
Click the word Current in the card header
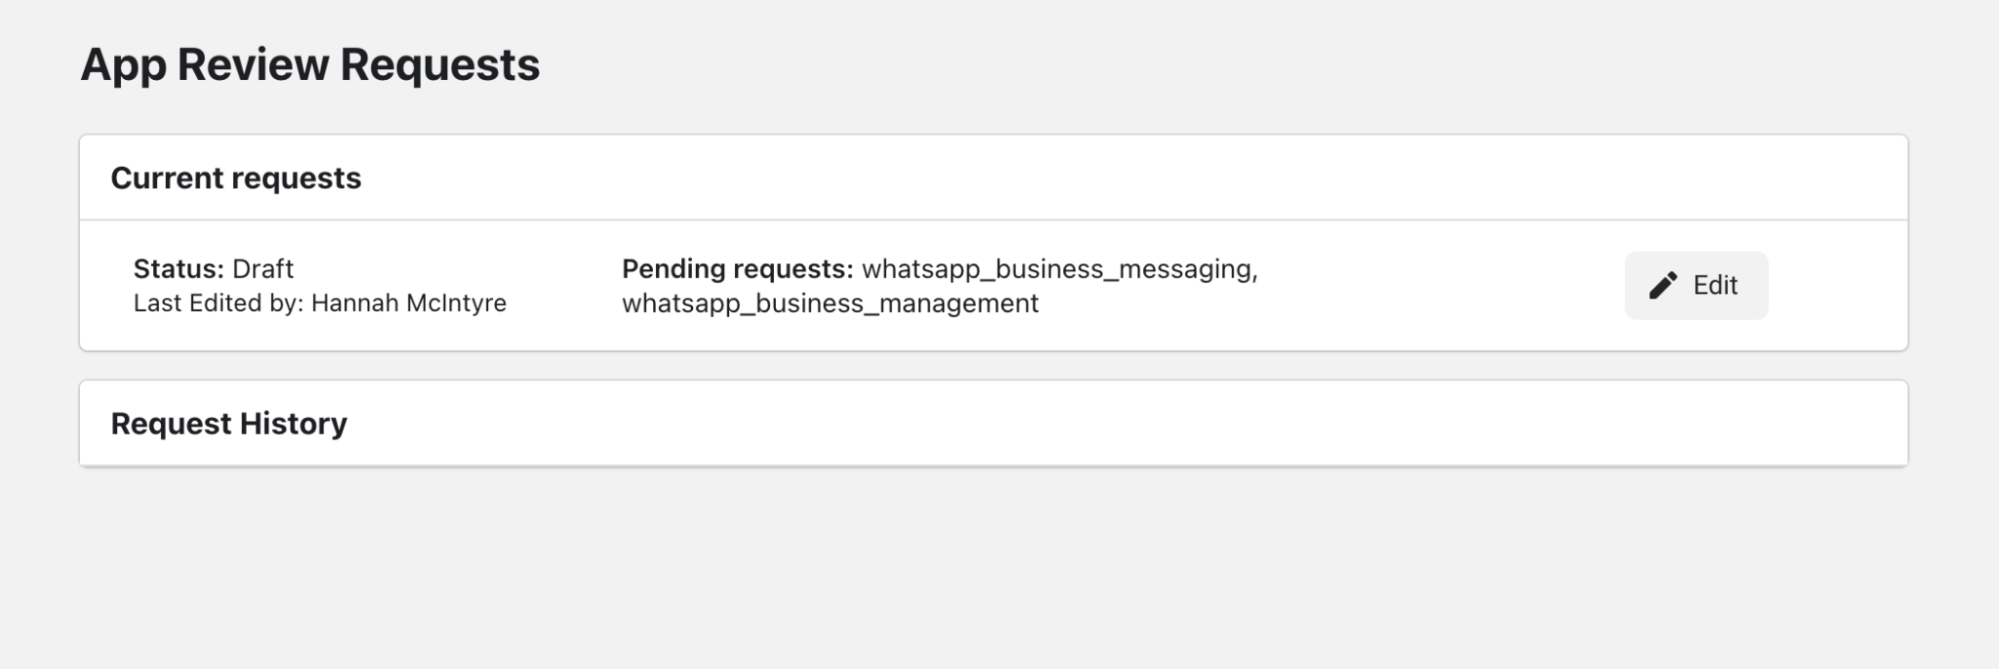(x=167, y=178)
